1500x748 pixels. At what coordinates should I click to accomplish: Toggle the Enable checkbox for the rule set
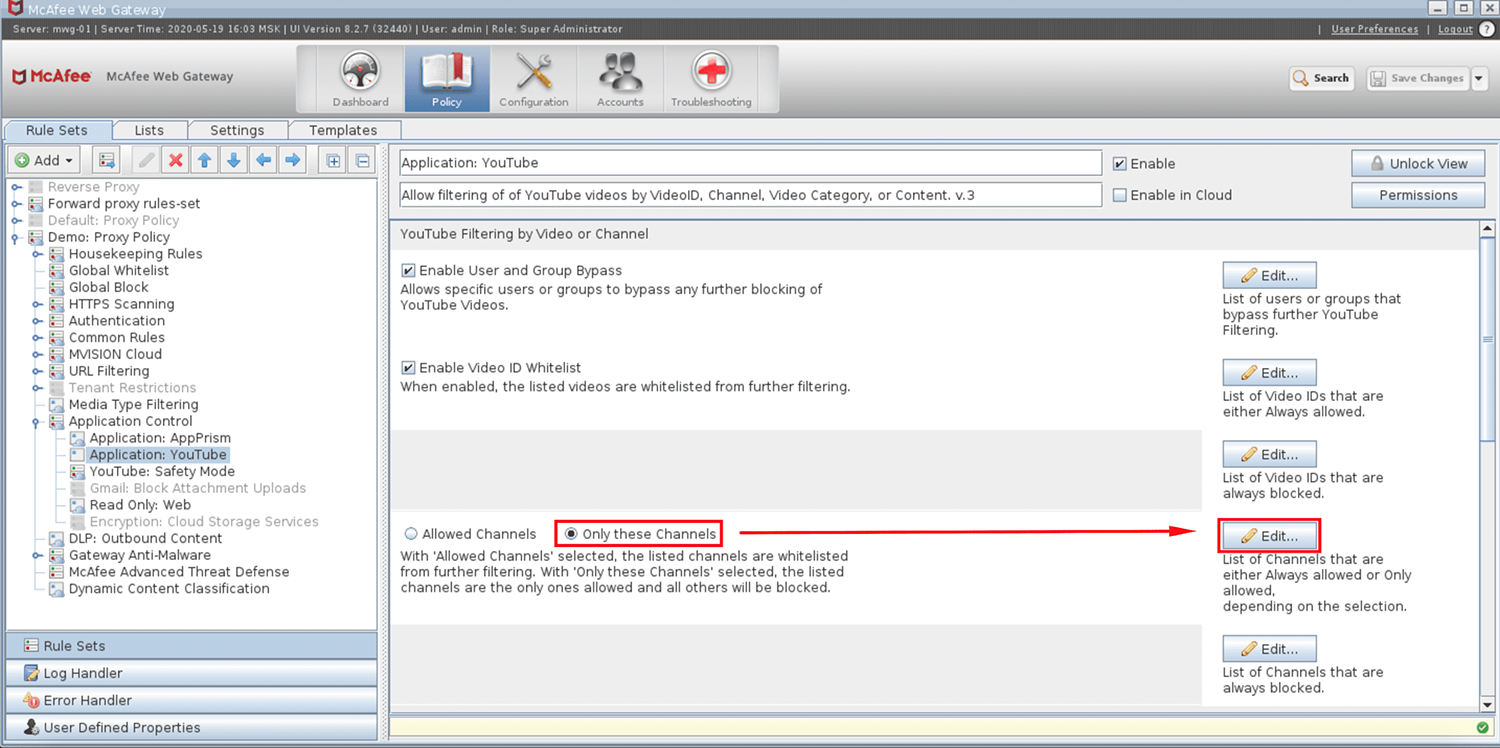click(x=1120, y=164)
